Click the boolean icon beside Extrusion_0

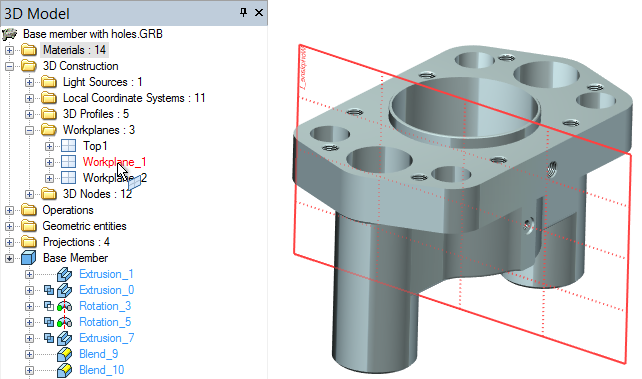[x=49, y=290]
